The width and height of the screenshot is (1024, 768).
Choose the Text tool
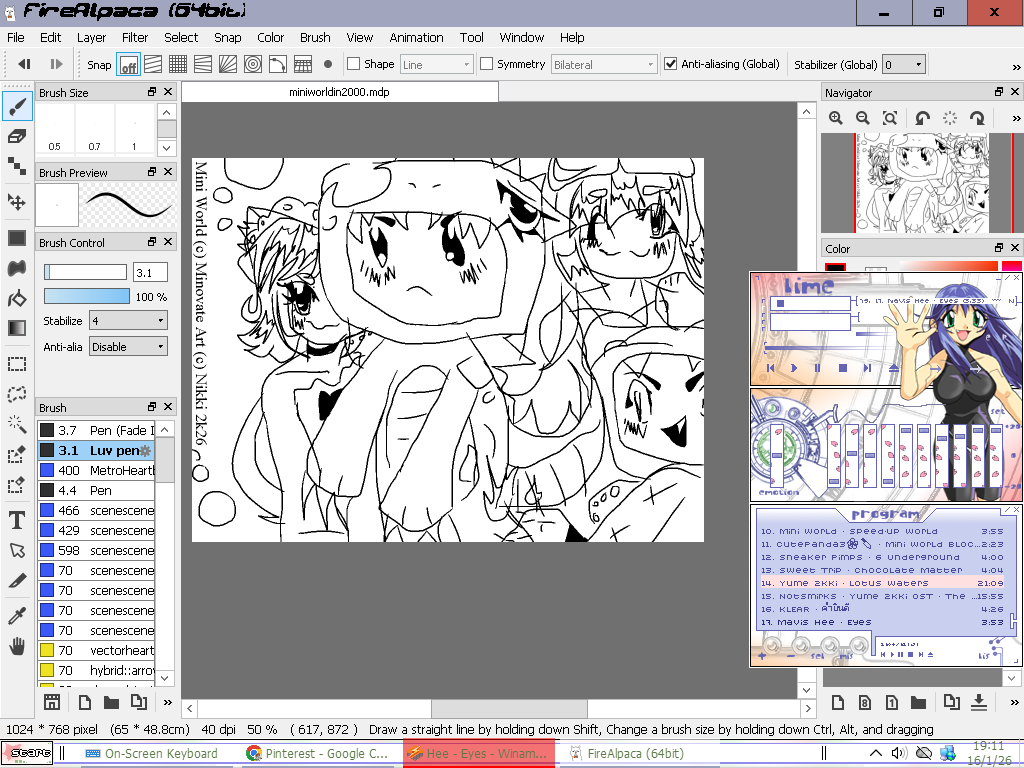click(x=17, y=520)
